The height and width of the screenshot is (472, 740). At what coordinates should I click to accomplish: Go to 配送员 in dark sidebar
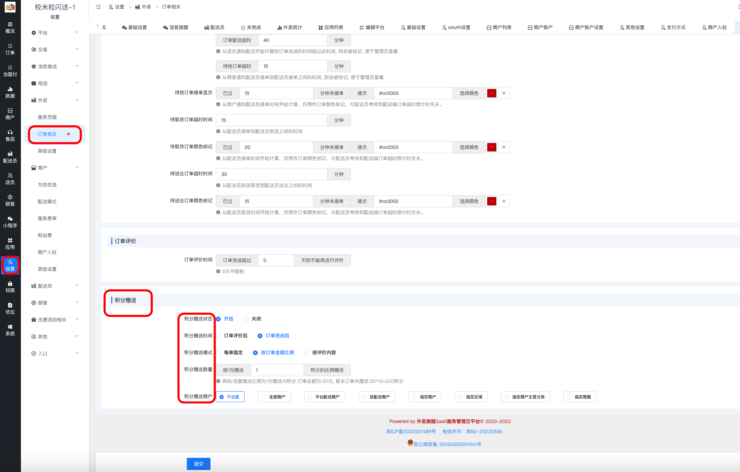(x=10, y=156)
